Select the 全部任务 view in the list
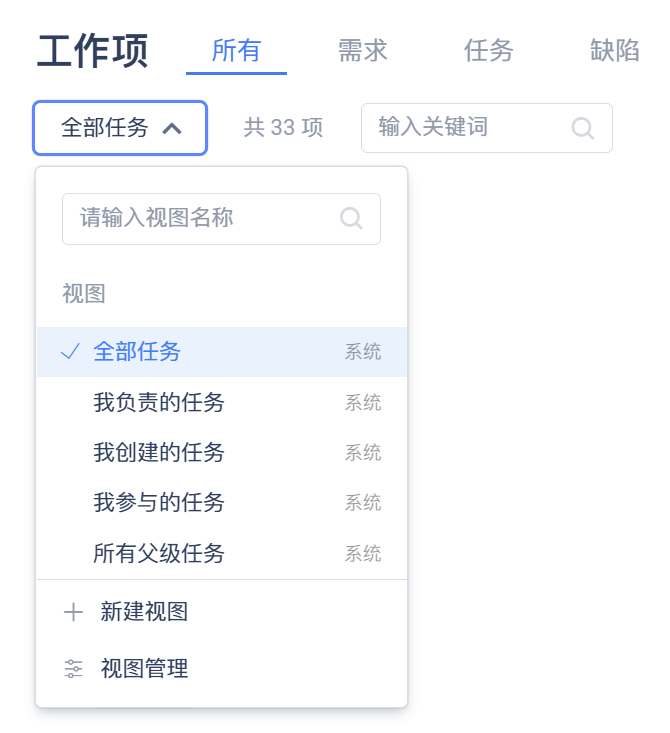Viewport: 670px width, 733px height. (137, 352)
